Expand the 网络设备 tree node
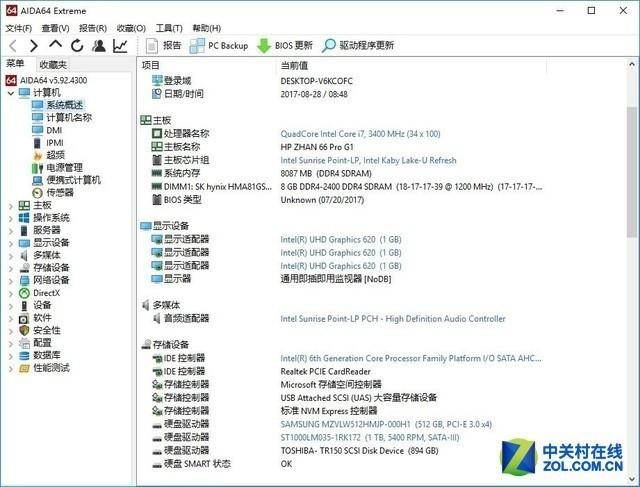This screenshot has width=640, height=487. (11, 281)
